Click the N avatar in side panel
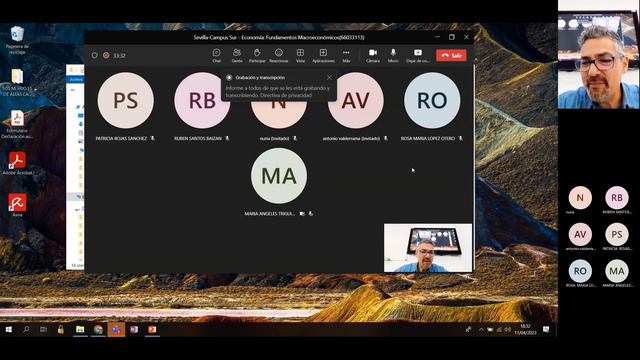 pos(580,198)
